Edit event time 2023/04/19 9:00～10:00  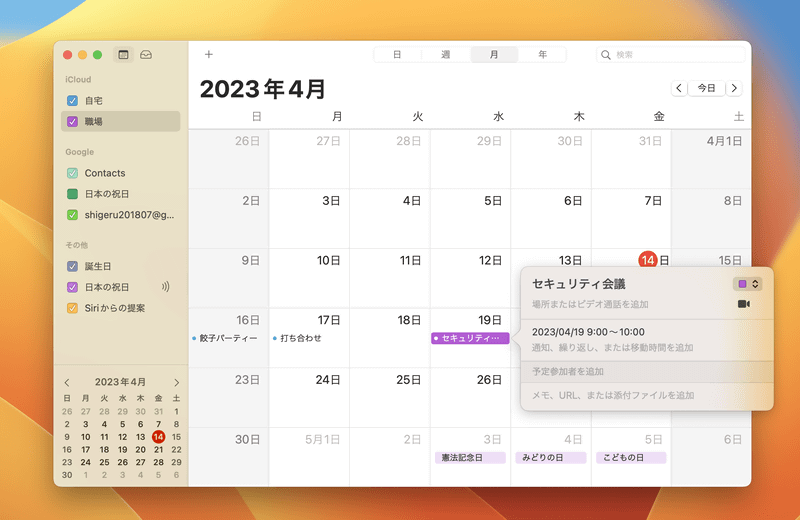pyautogui.click(x=588, y=332)
